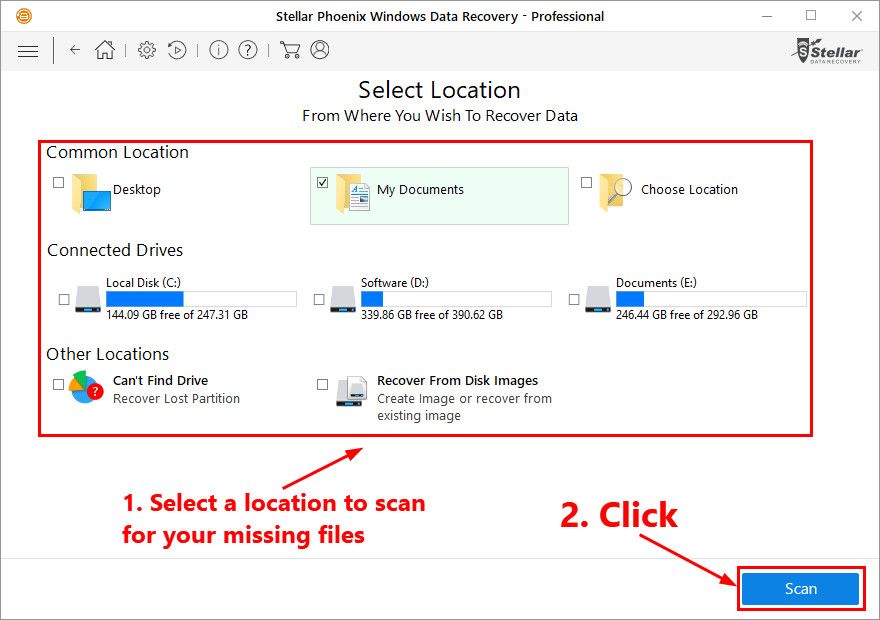Click '339.86 GB free of 390.62 GB' text
Viewport: 880px width, 620px height.
432,315
